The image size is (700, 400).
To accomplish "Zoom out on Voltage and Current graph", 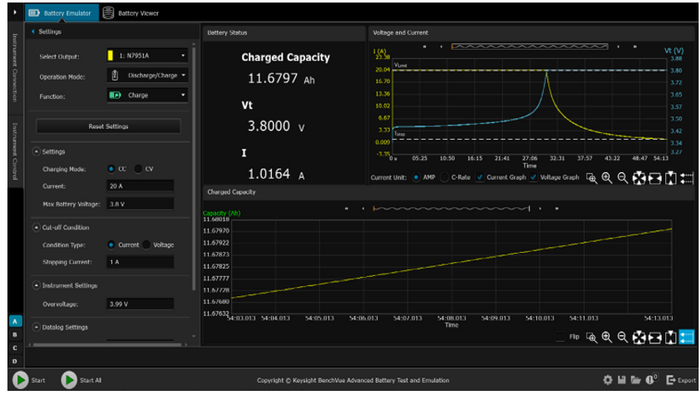I will pos(622,178).
